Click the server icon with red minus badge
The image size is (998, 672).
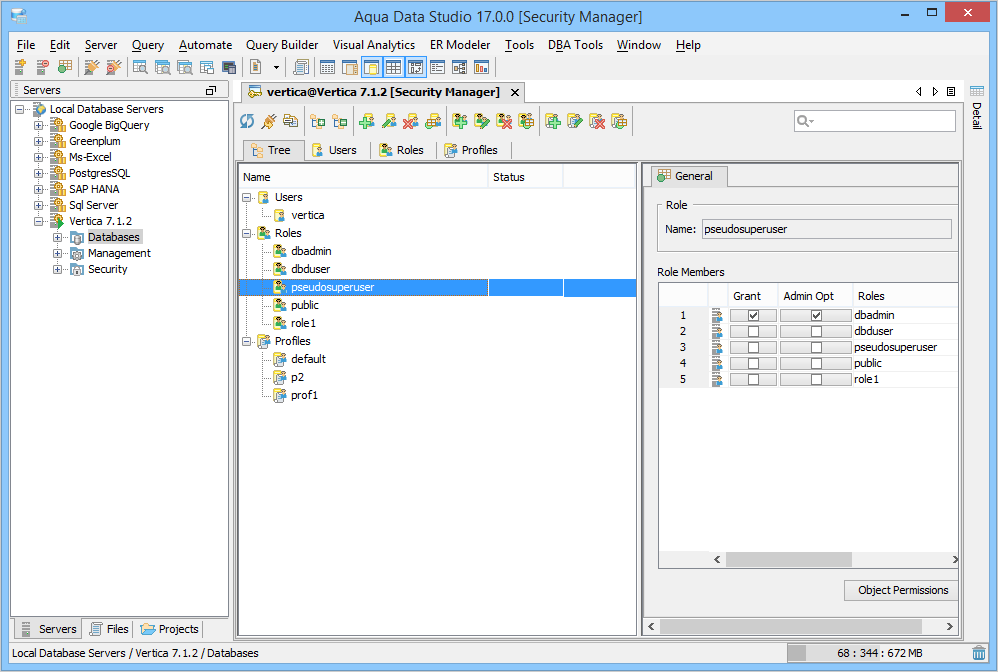[x=42, y=67]
